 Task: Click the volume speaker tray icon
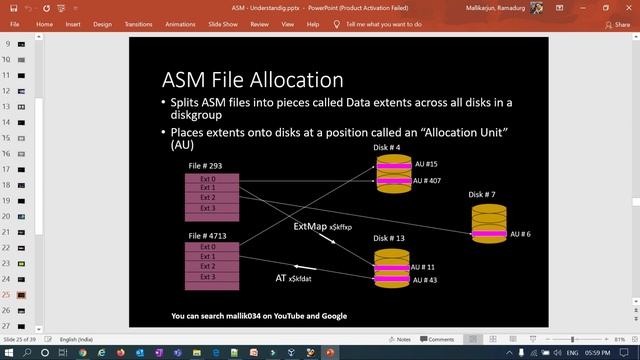coord(558,353)
